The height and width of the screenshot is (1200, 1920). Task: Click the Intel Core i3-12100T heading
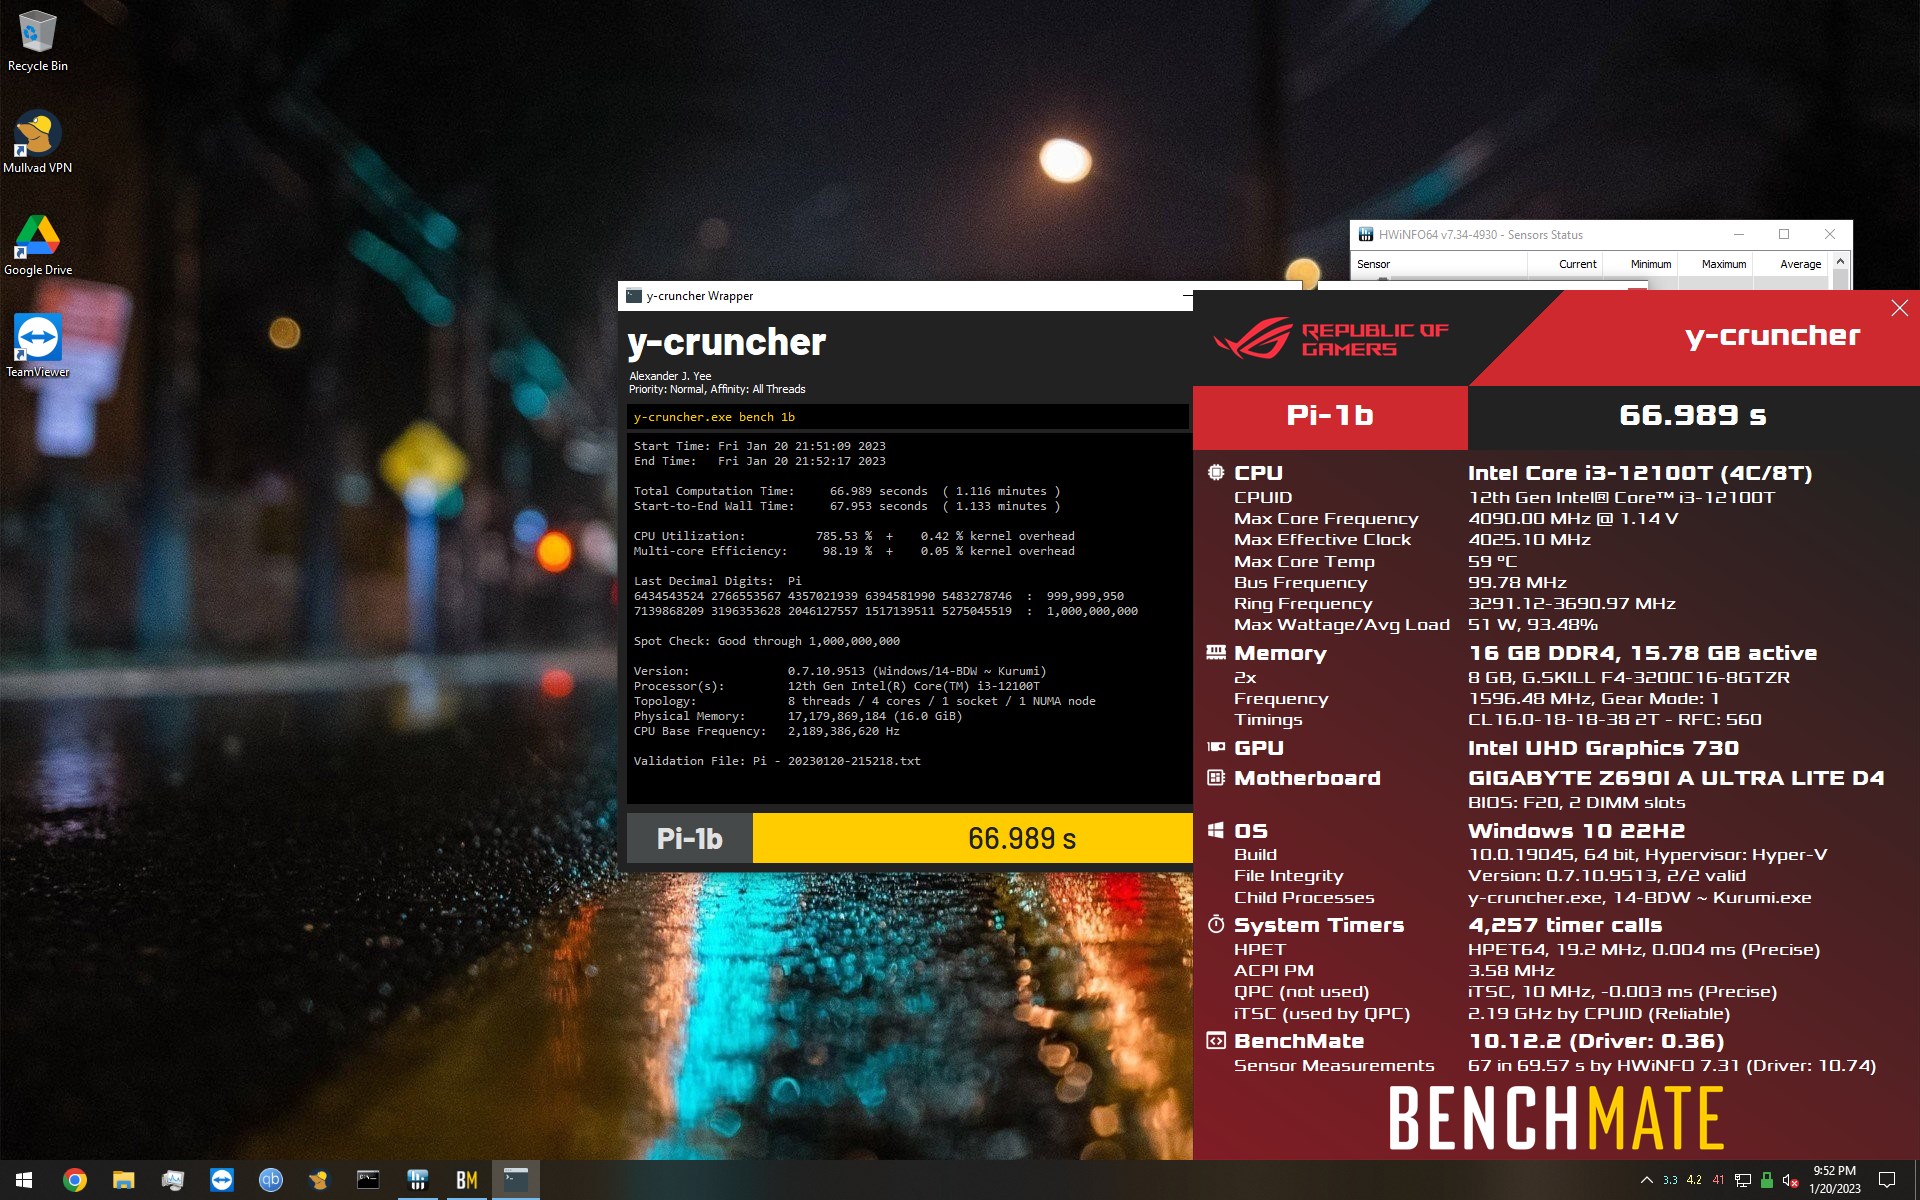[1640, 473]
